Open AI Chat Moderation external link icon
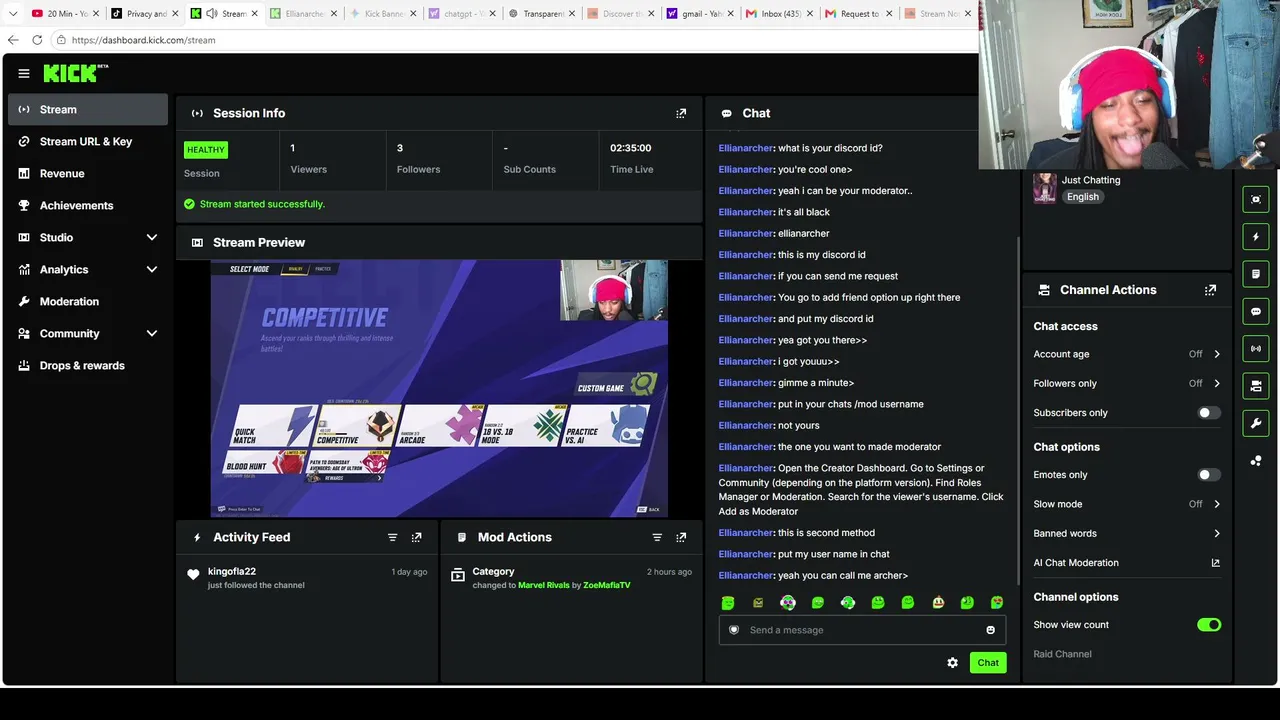 pos(1215,563)
